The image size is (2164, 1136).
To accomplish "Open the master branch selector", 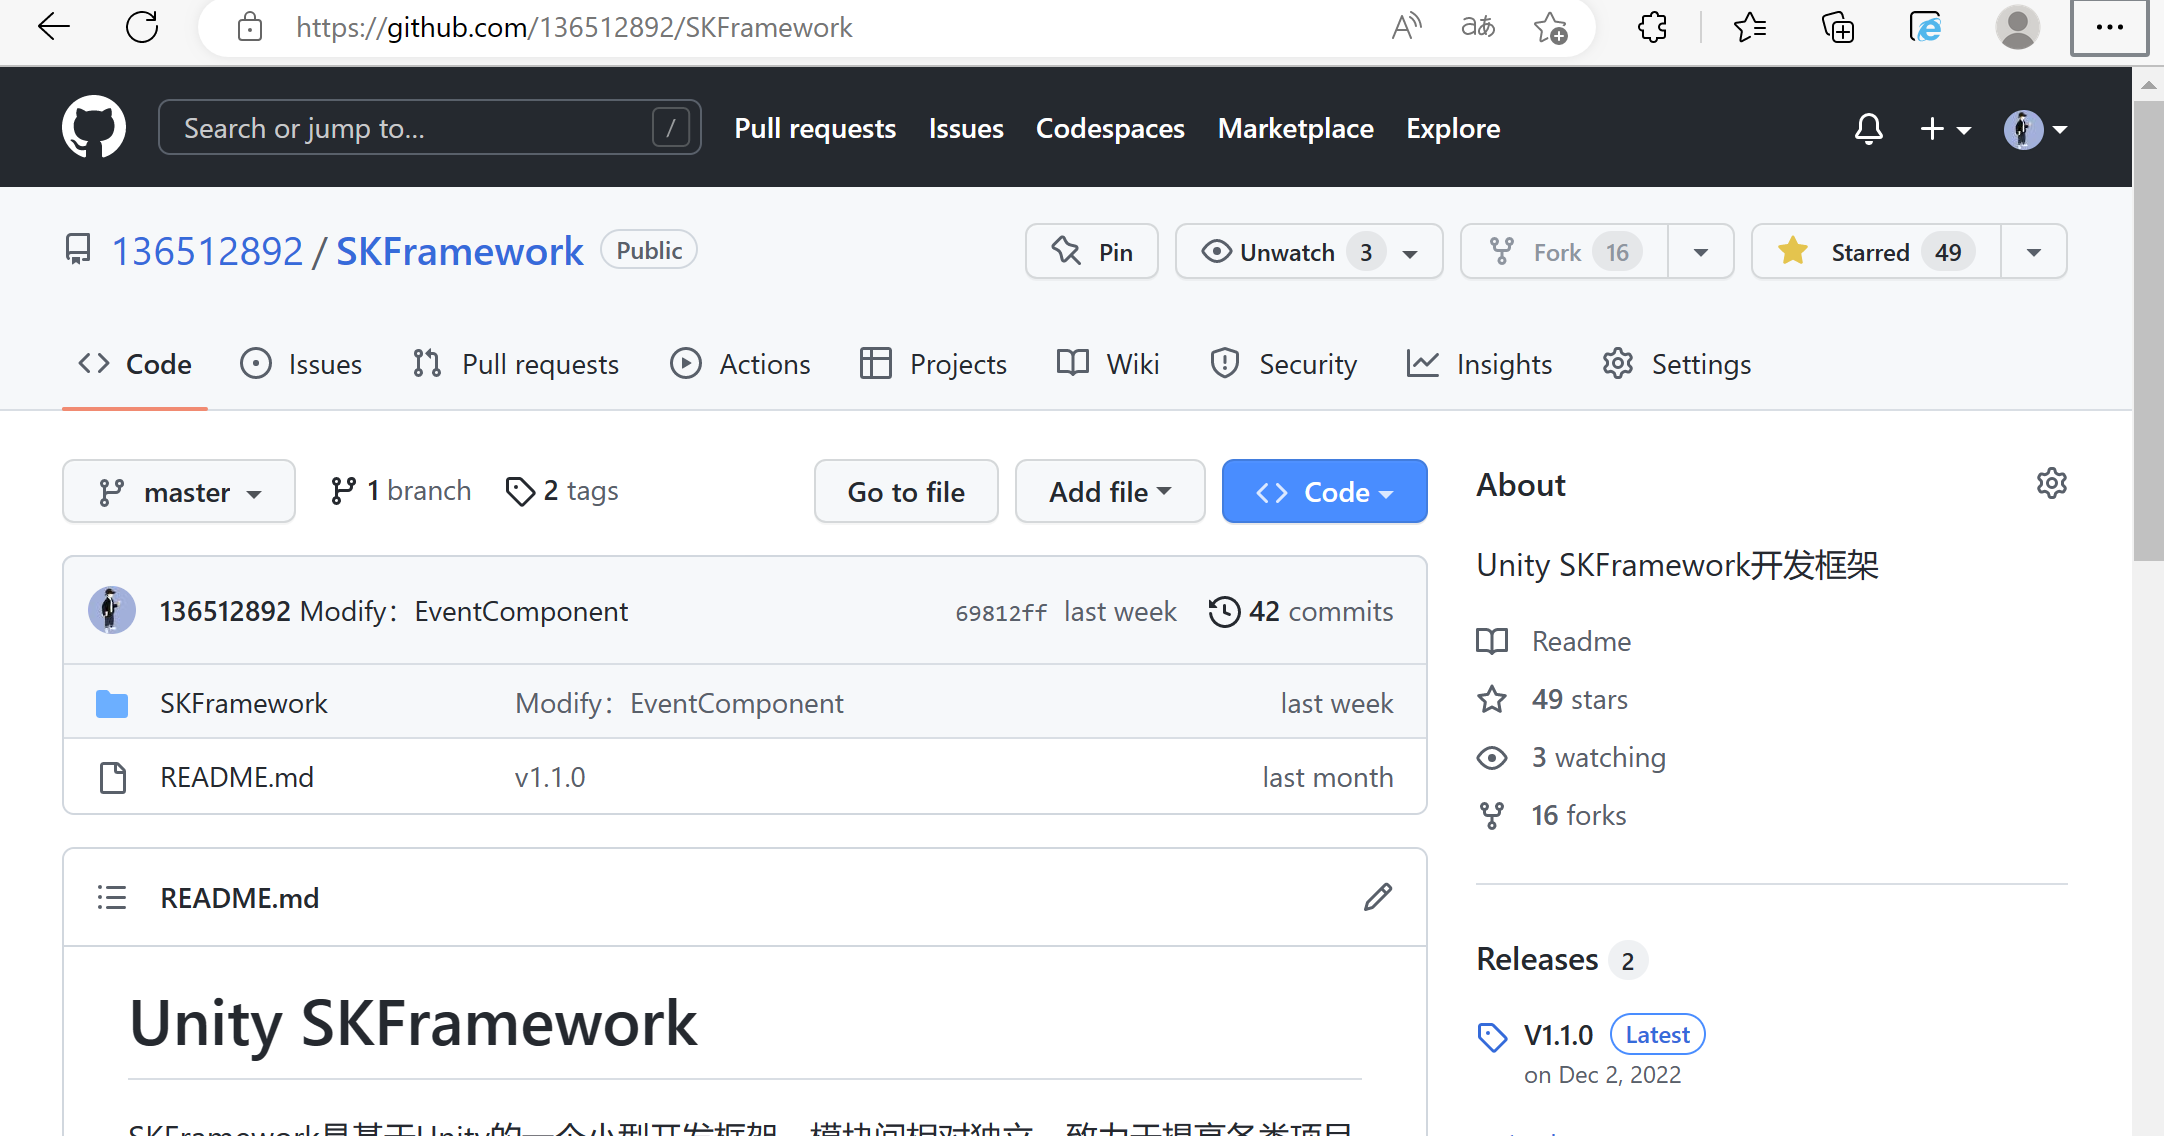I will click(x=178, y=491).
